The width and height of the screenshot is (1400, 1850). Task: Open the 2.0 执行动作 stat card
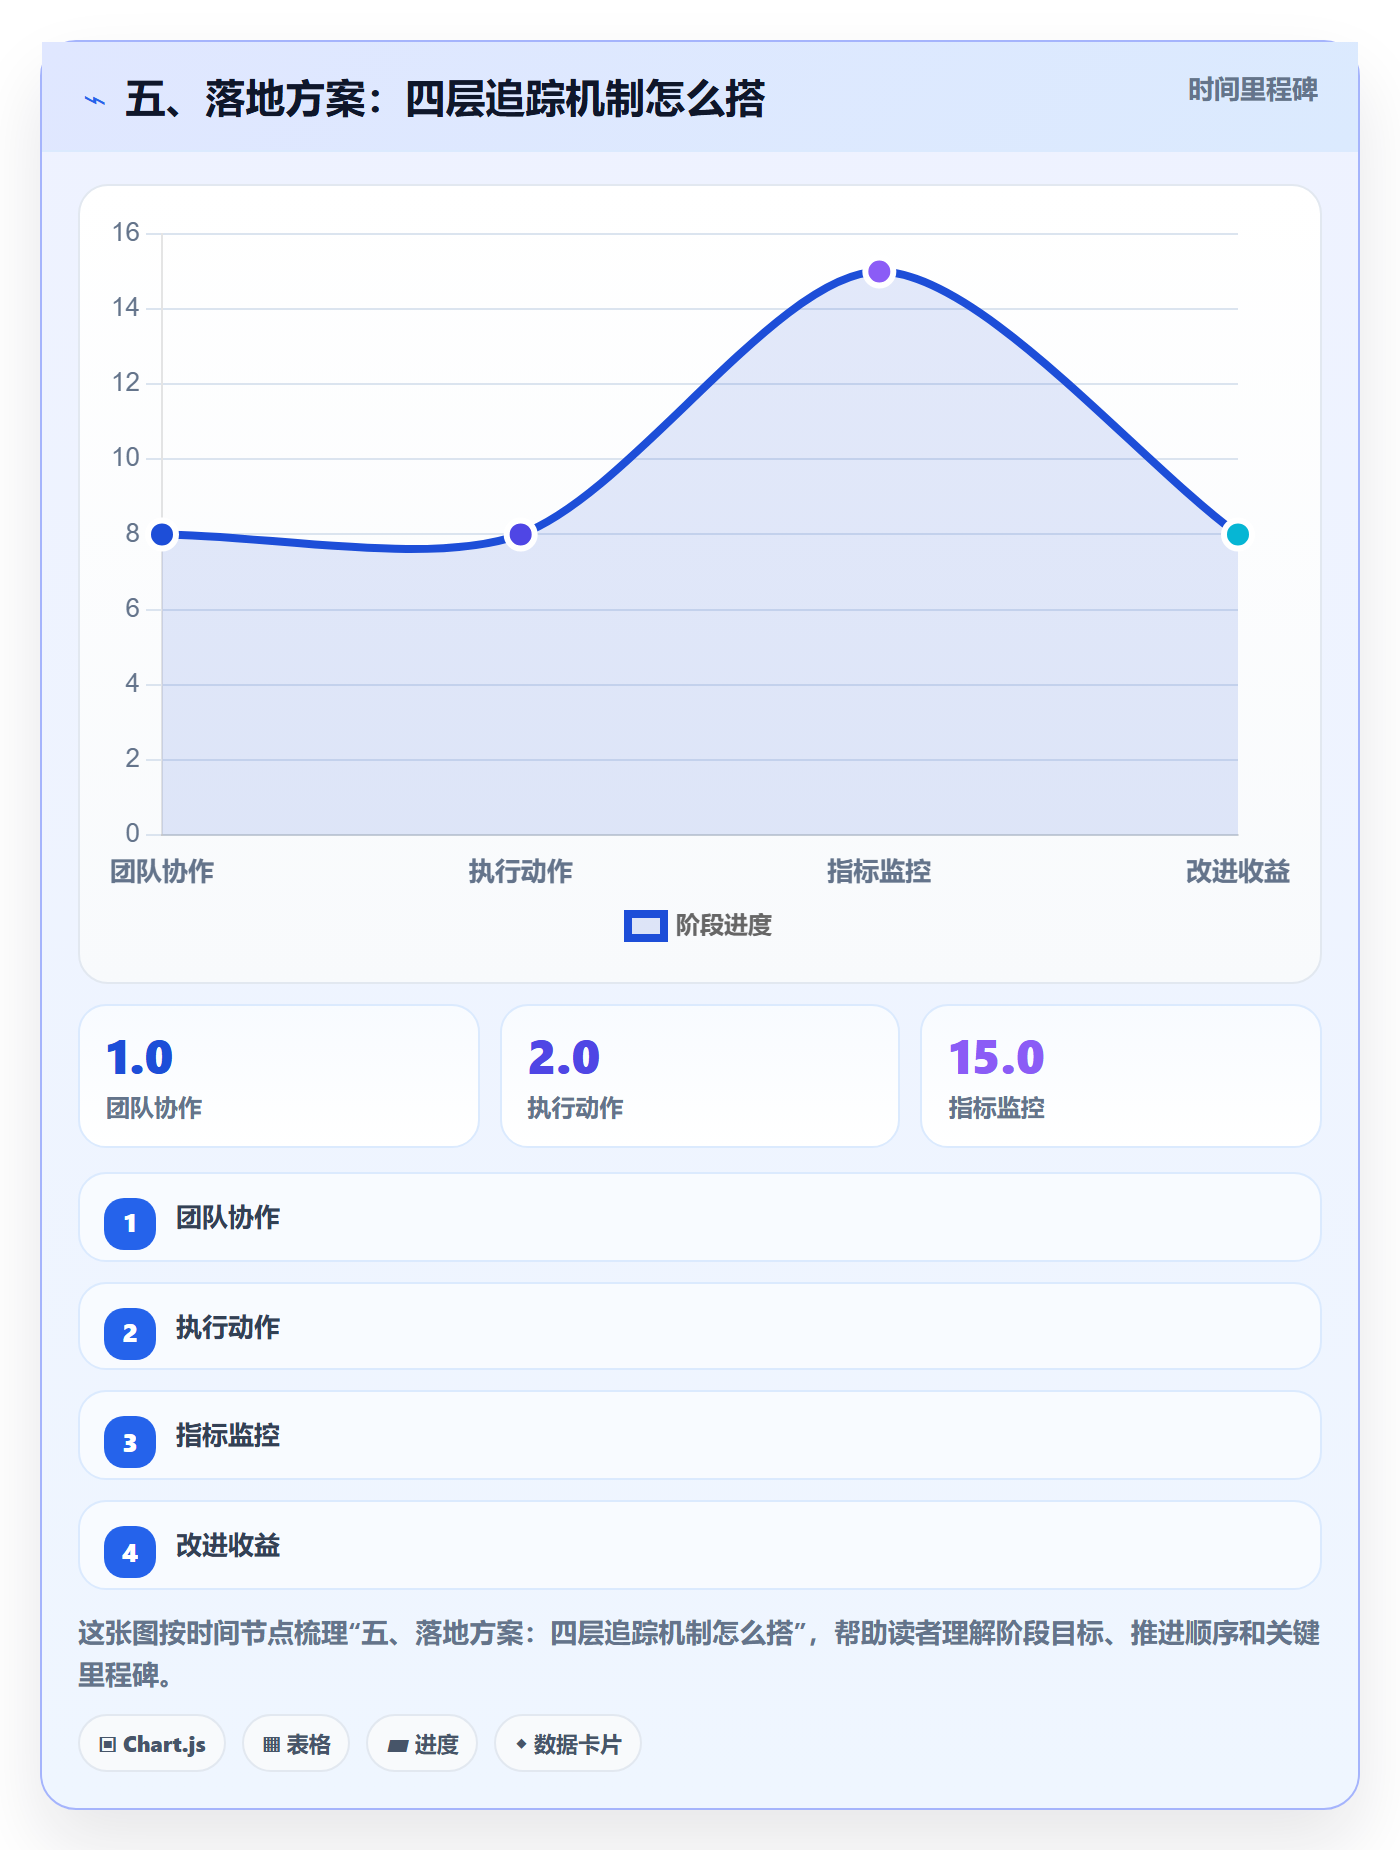point(700,1076)
